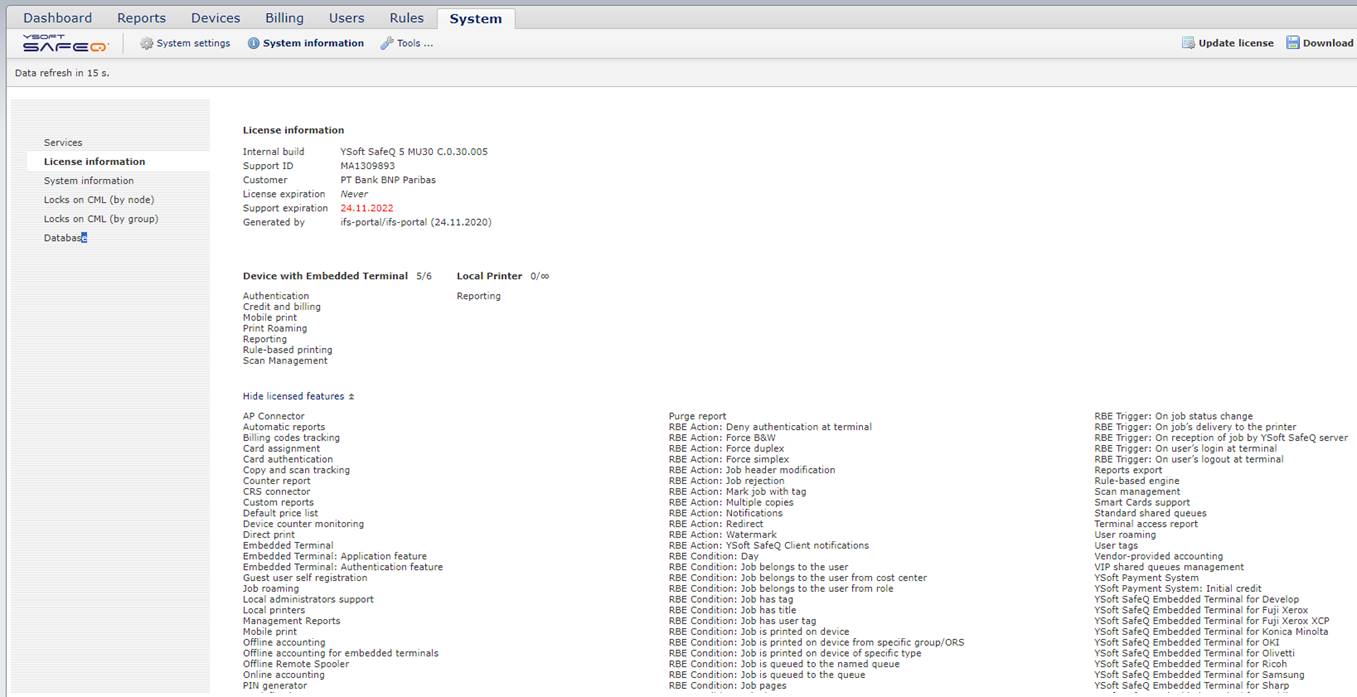Open Services in the sidebar
The width and height of the screenshot is (1357, 697).
[x=63, y=143]
